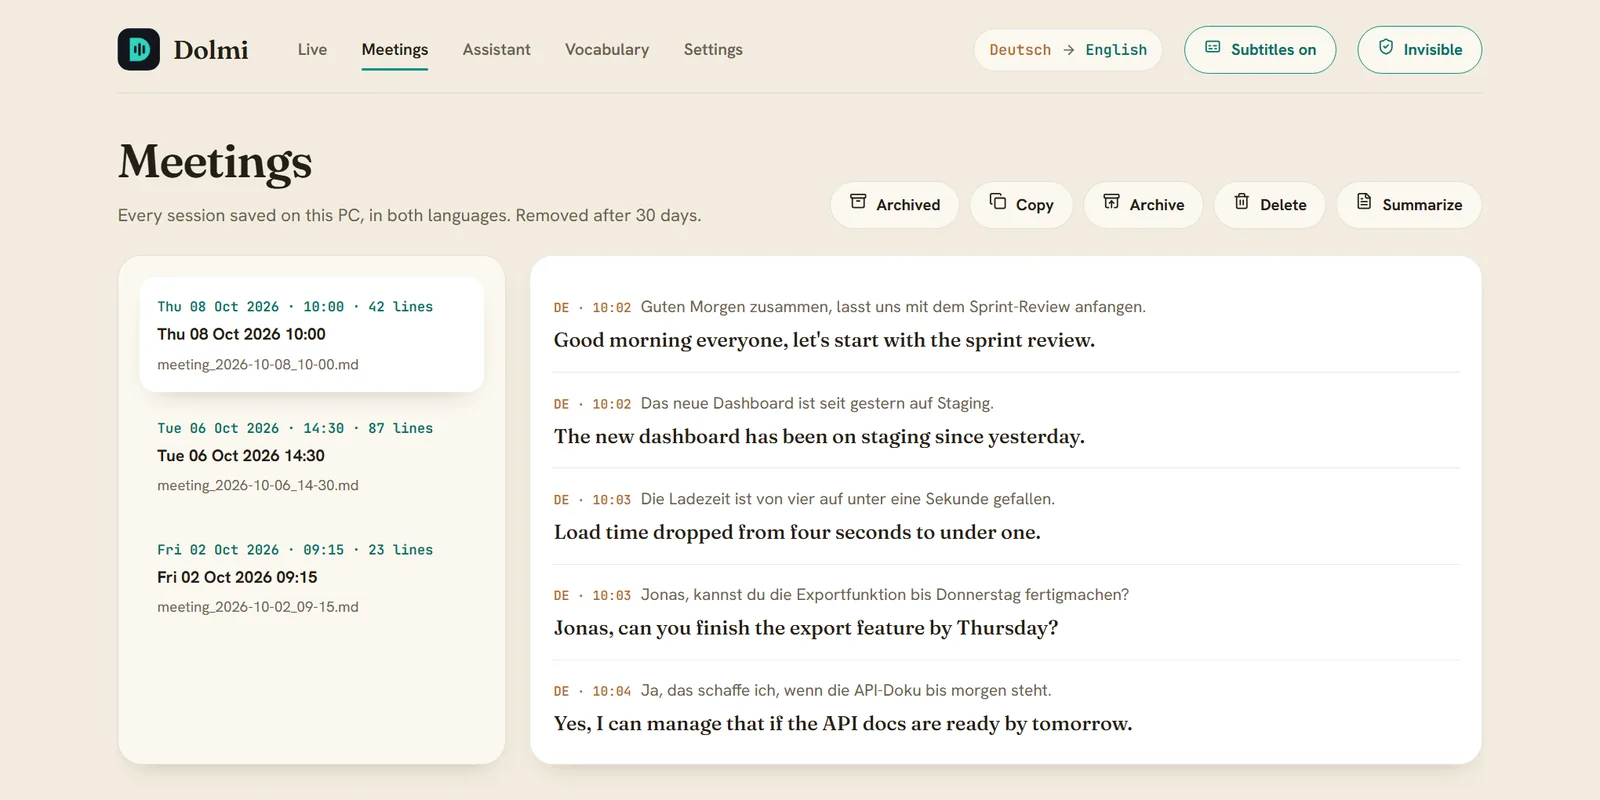
Task: Click the Dolmi brand name
Action: click(211, 50)
